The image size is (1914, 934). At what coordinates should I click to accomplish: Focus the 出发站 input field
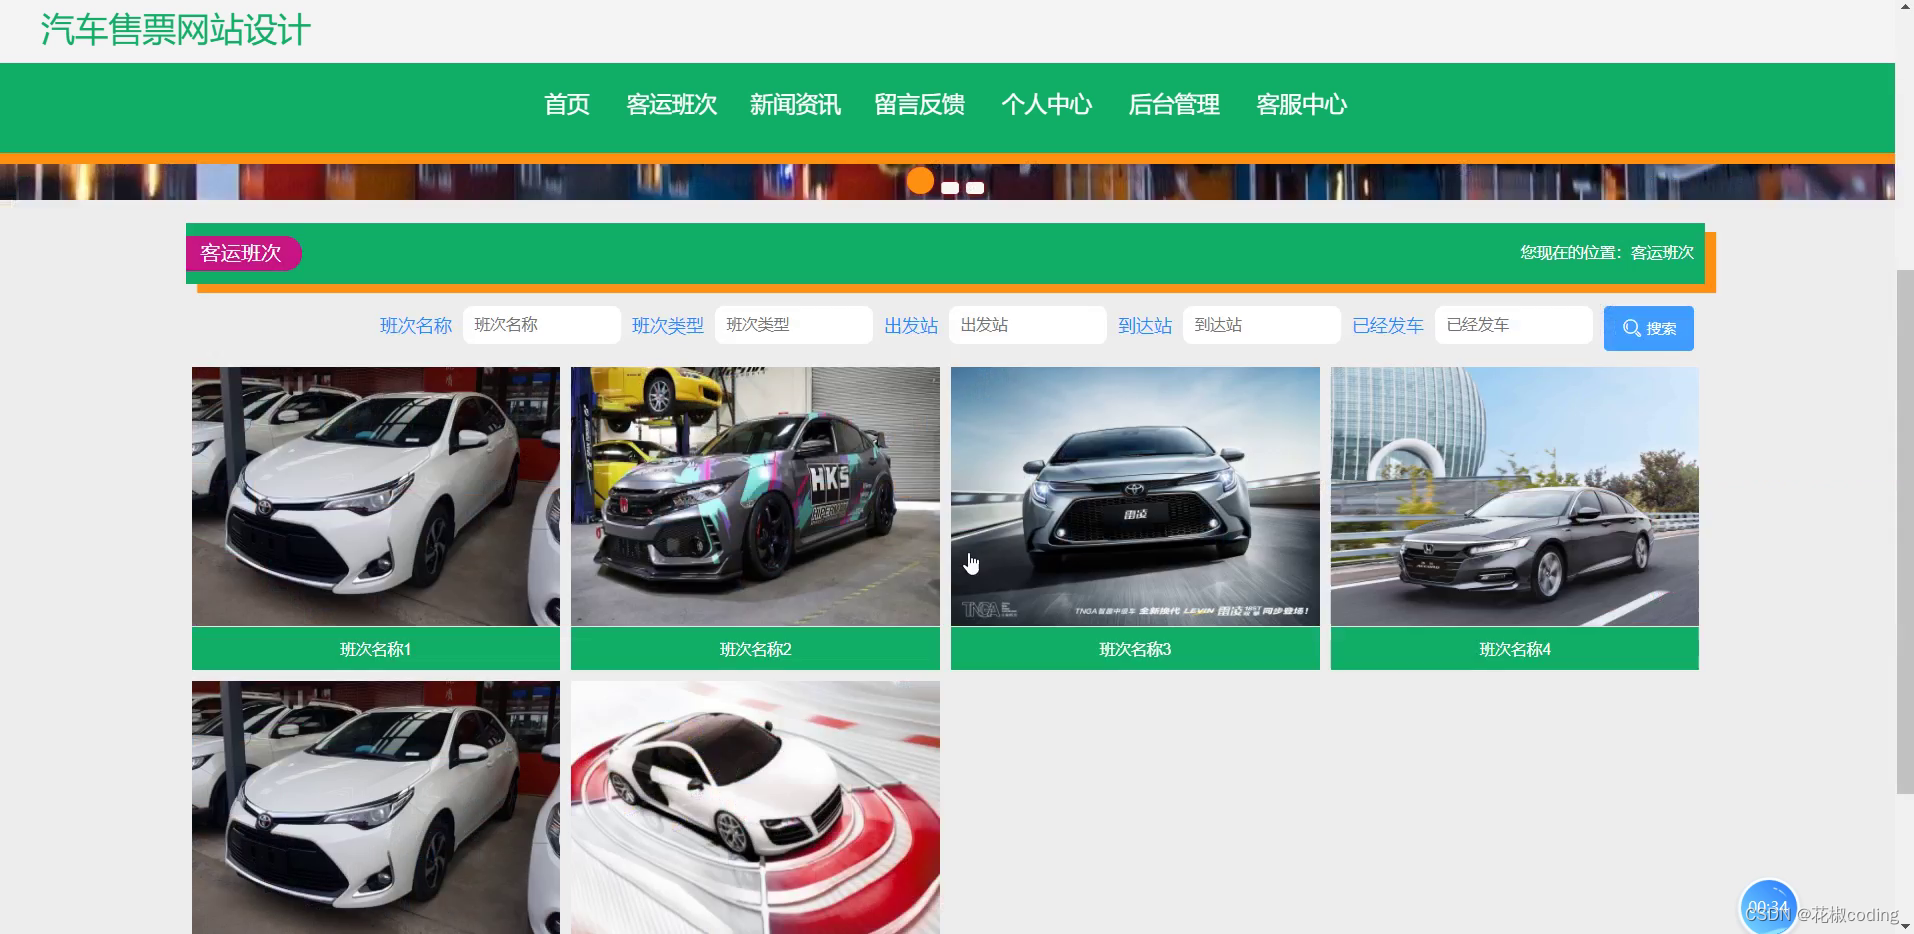pyautogui.click(x=1027, y=325)
